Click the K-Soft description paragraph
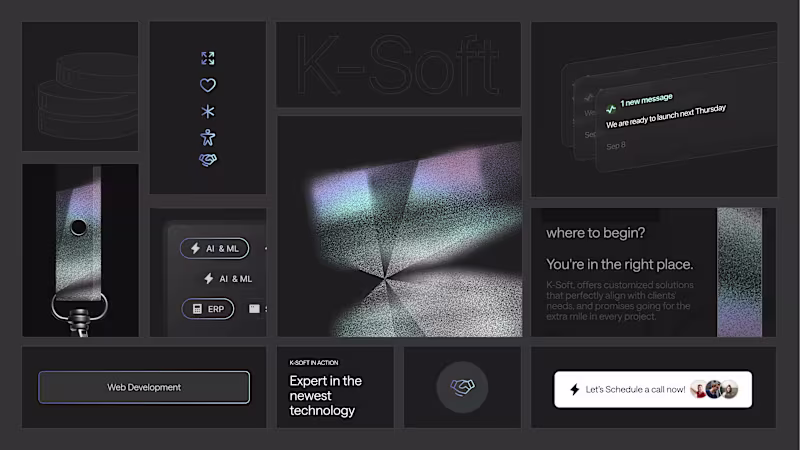 coord(620,301)
